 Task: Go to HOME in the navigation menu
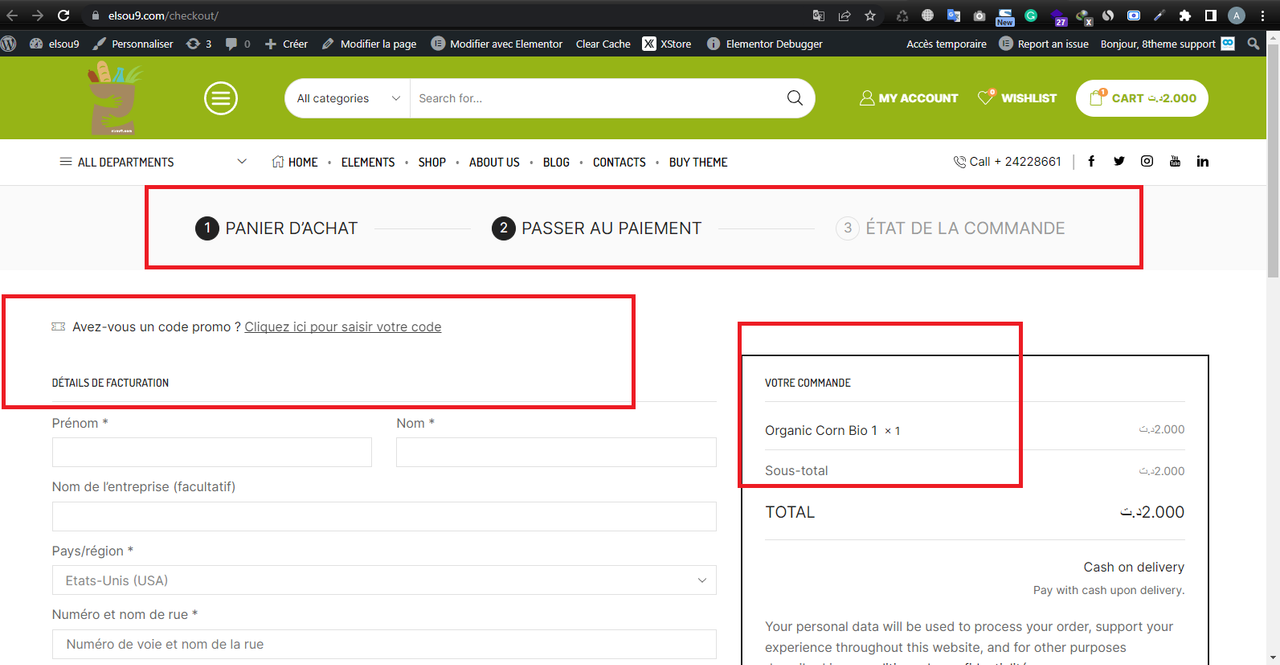295,162
